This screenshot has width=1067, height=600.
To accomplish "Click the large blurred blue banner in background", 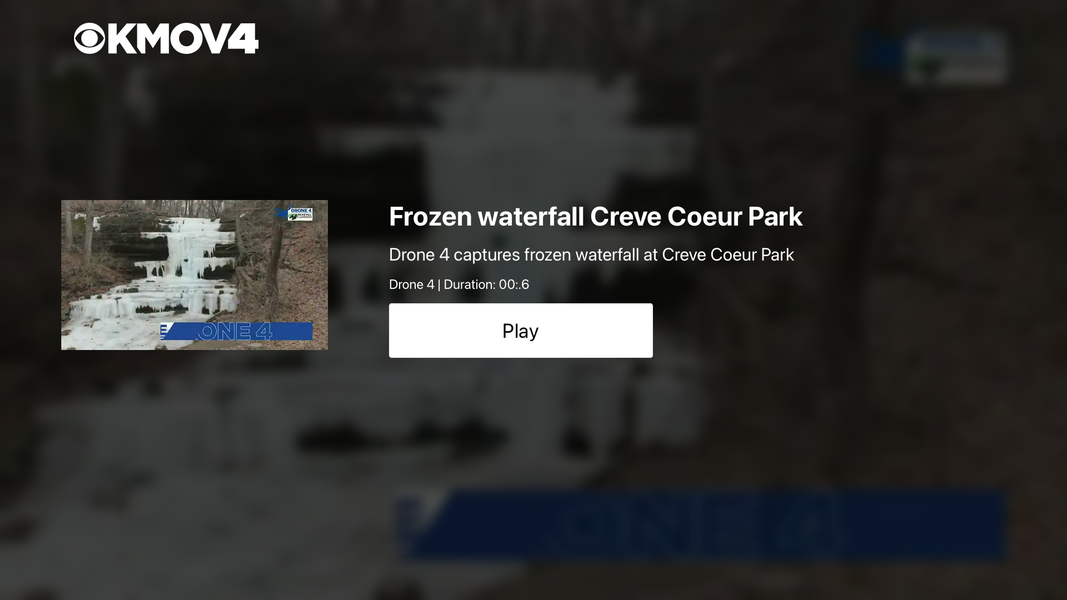I will (701, 525).
